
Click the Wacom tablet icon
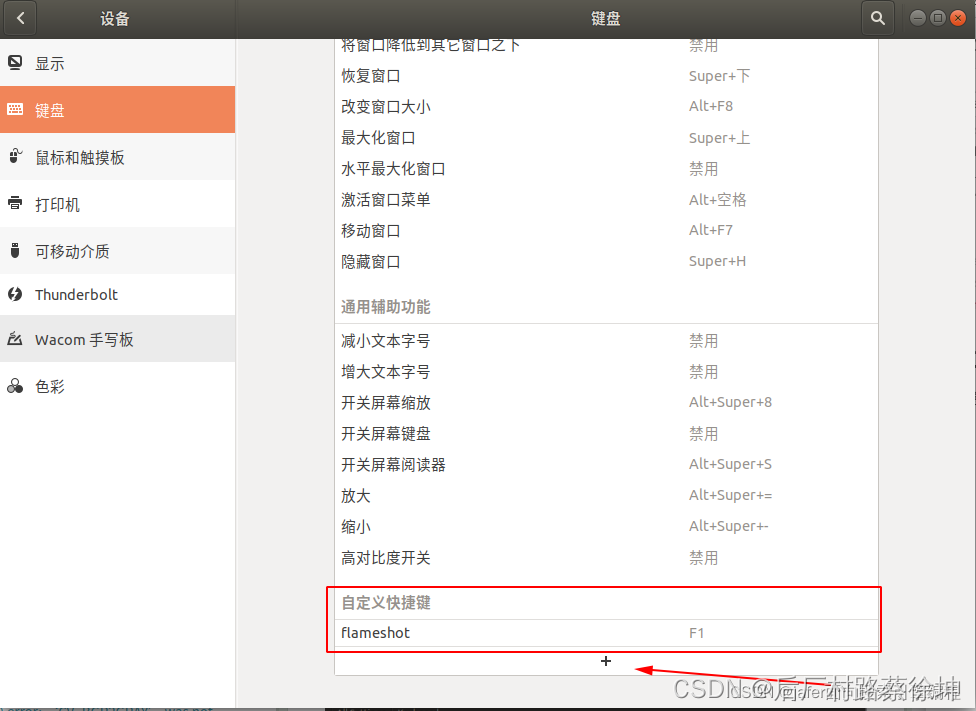(x=15, y=339)
